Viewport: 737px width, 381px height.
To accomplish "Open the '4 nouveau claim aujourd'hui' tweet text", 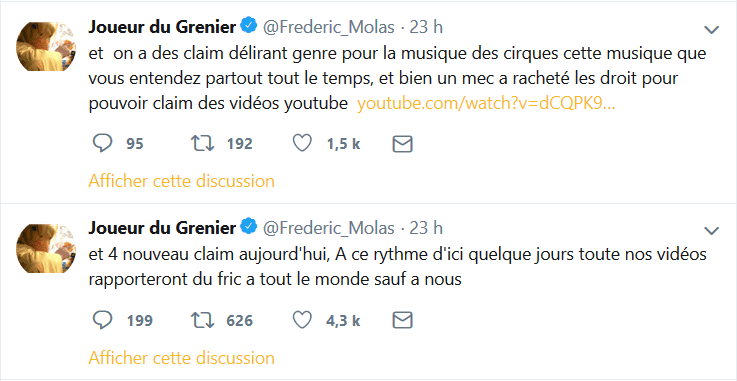I will pyautogui.click(x=397, y=267).
